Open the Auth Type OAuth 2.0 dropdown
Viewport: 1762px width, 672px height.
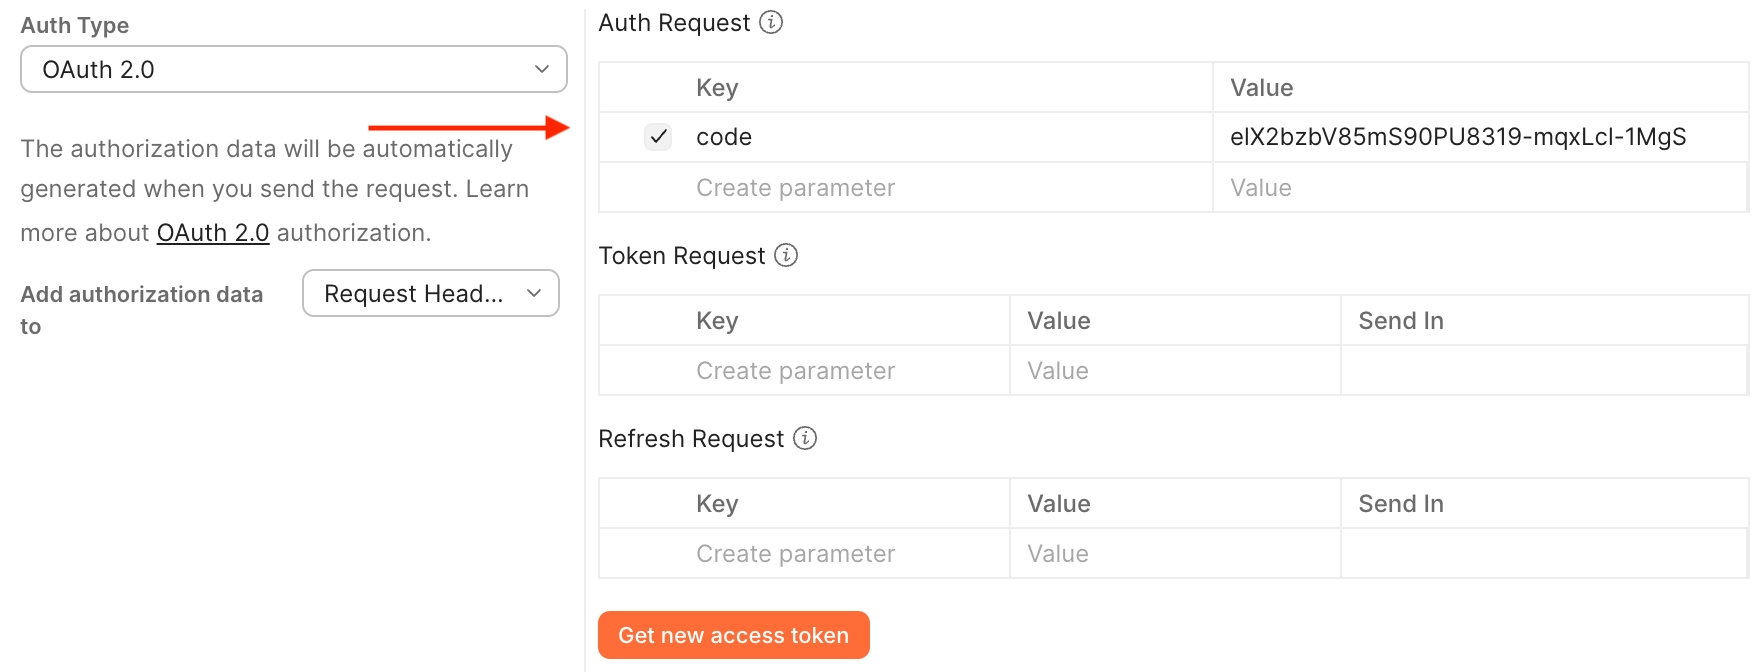click(x=294, y=69)
